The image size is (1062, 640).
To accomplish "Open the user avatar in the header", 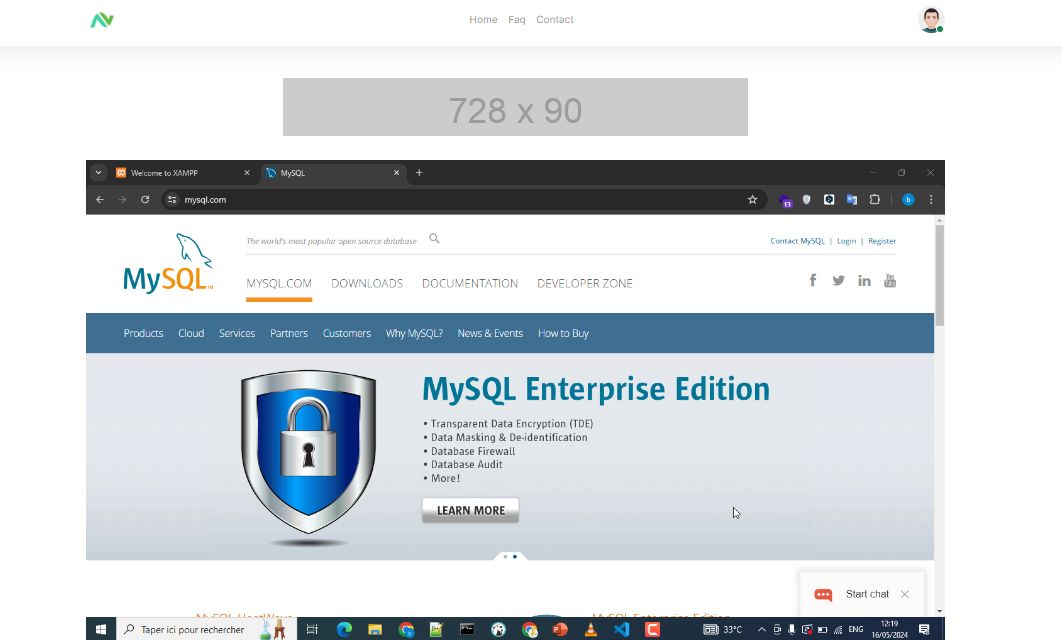I will pos(931,20).
